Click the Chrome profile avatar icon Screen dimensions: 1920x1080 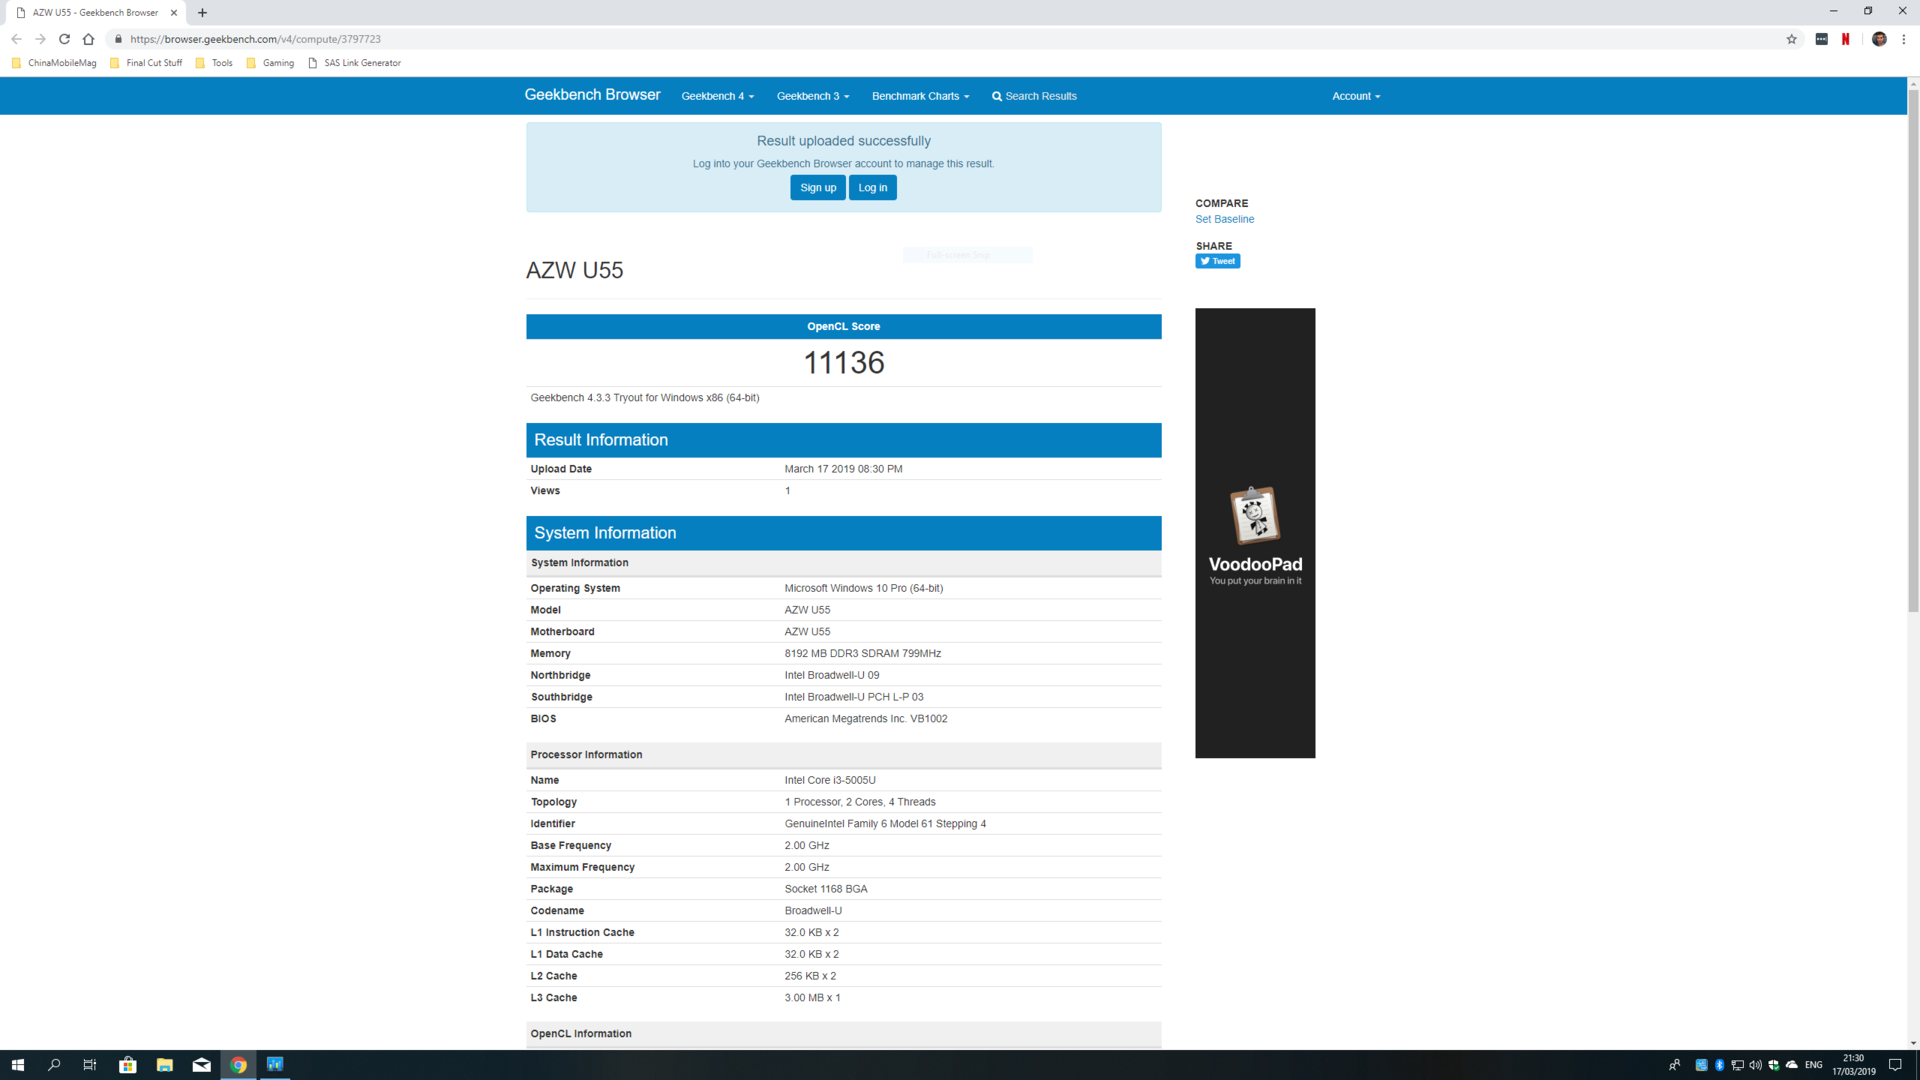click(1879, 39)
